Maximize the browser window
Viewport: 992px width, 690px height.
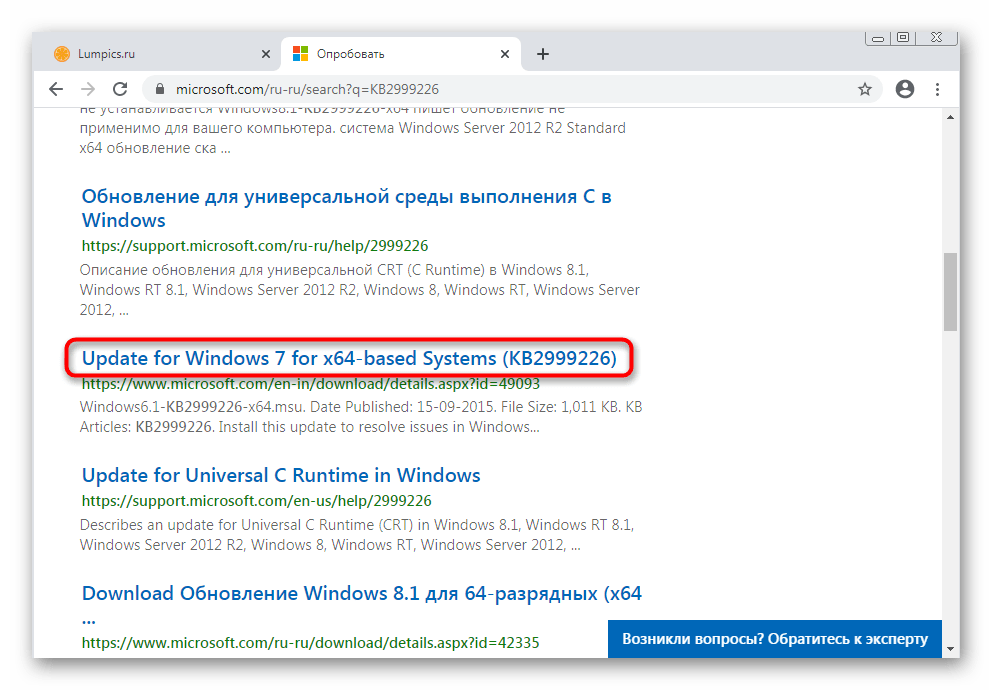(x=903, y=38)
